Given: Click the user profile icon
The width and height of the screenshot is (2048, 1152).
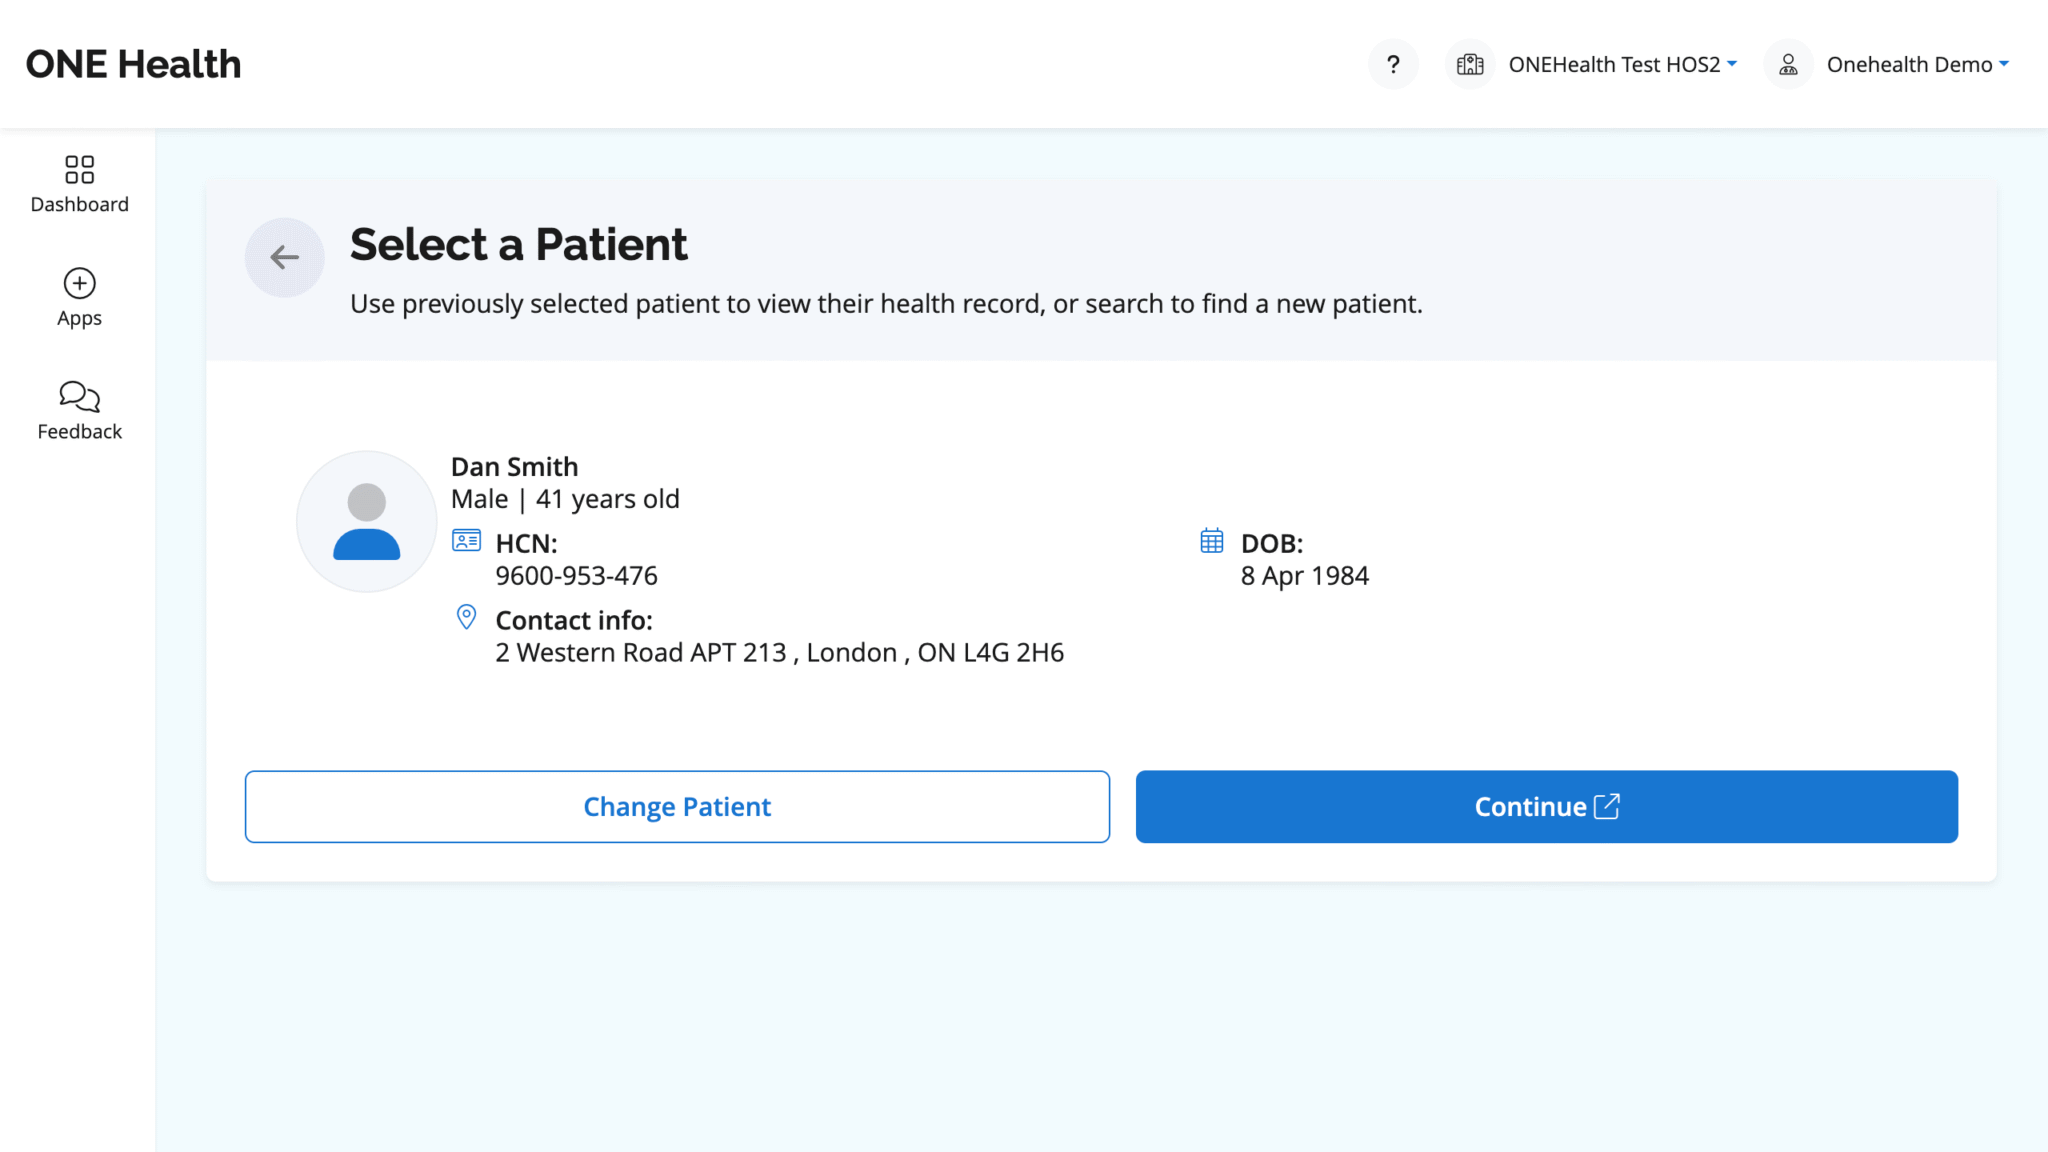Looking at the screenshot, I should (1788, 65).
